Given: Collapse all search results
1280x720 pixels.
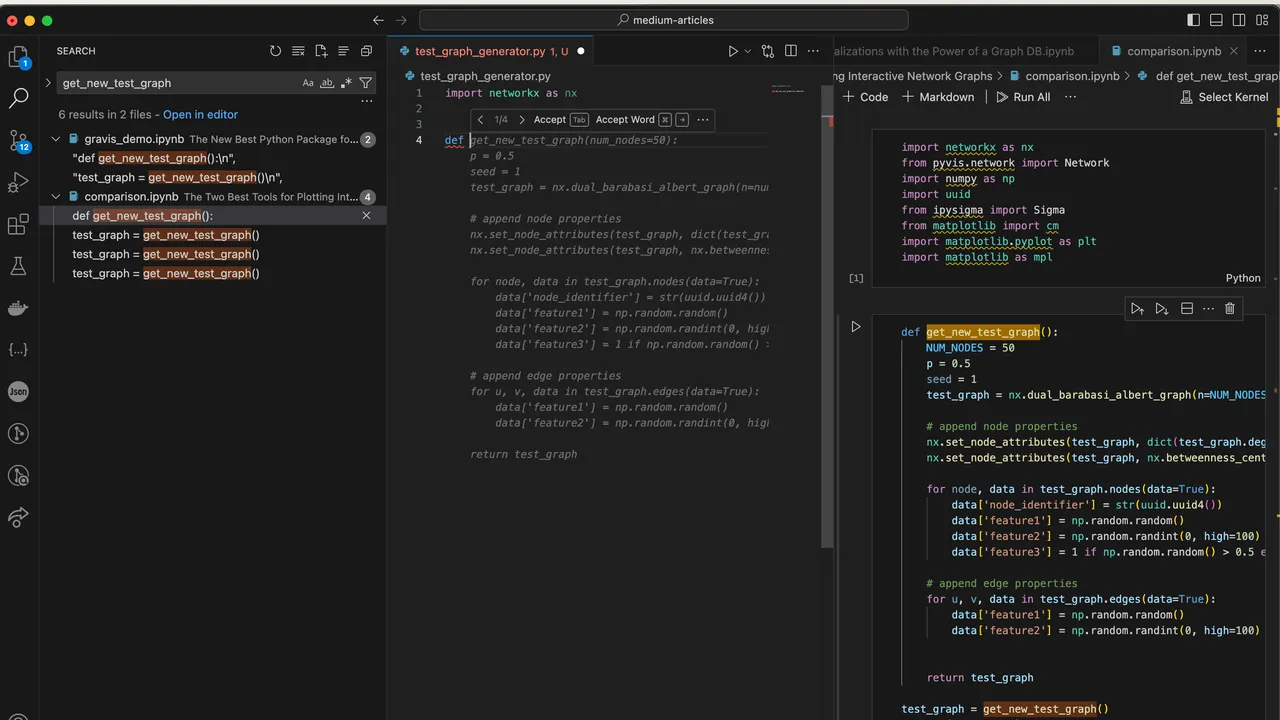Looking at the screenshot, I should [366, 51].
